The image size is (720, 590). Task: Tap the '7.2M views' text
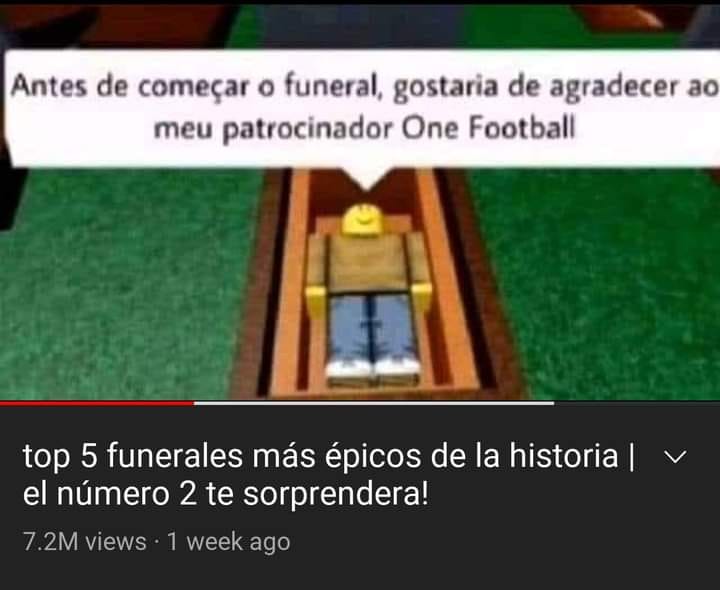click(x=84, y=542)
